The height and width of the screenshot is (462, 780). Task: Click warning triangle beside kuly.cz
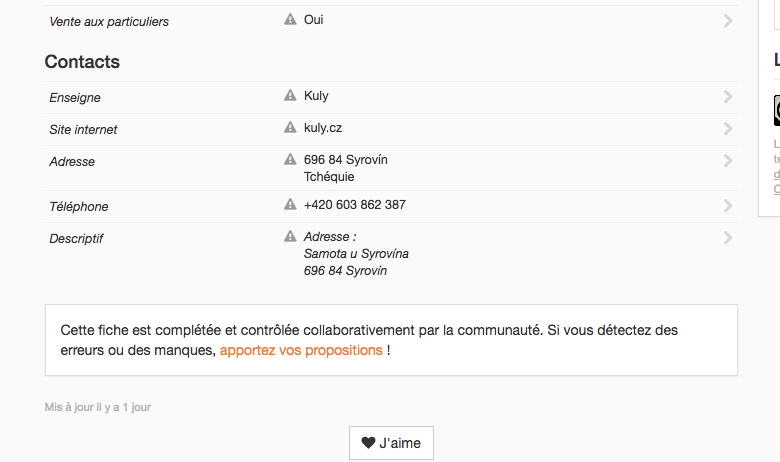coord(290,127)
